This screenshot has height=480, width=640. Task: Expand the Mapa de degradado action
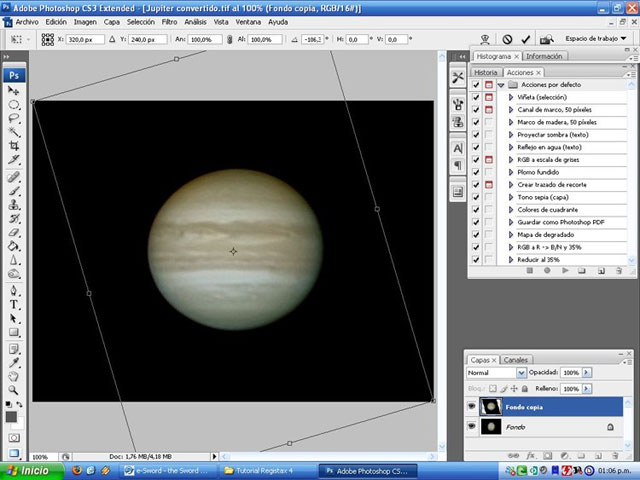coord(511,235)
